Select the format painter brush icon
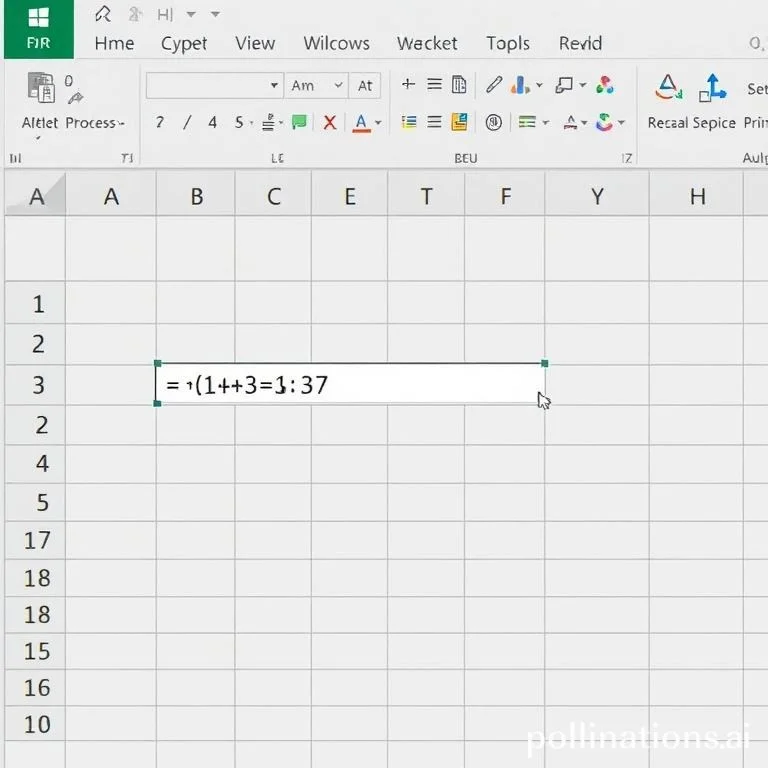 [75, 98]
